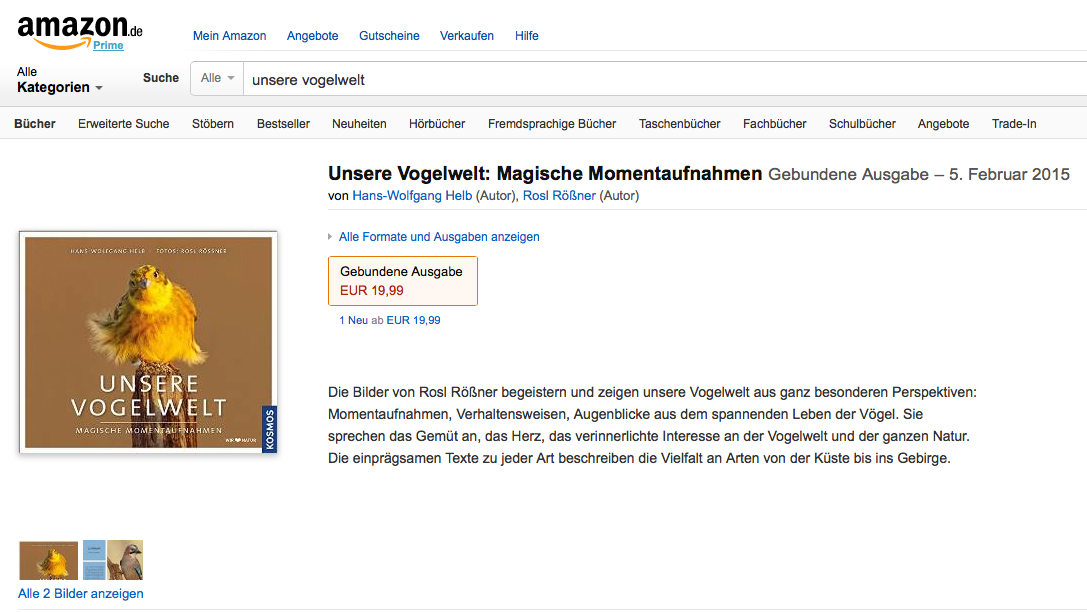Open Erweiterte Suche in navigation
This screenshot has width=1087, height=612.
coord(123,123)
